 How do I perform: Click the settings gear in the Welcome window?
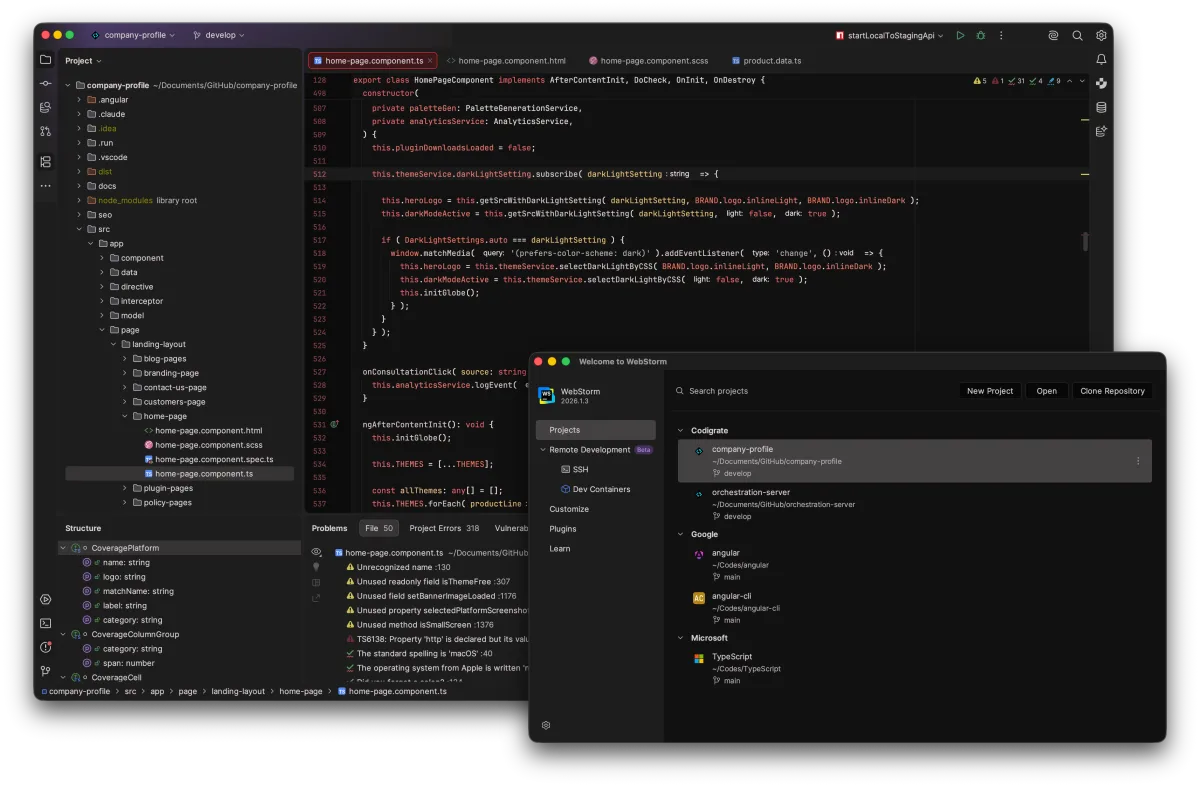click(x=546, y=725)
